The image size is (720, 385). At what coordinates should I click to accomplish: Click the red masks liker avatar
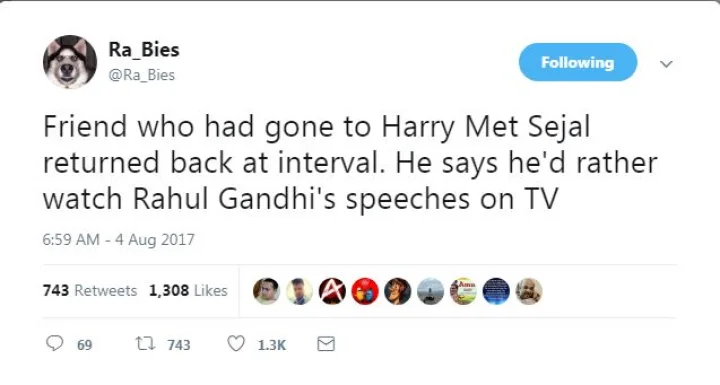coord(365,291)
